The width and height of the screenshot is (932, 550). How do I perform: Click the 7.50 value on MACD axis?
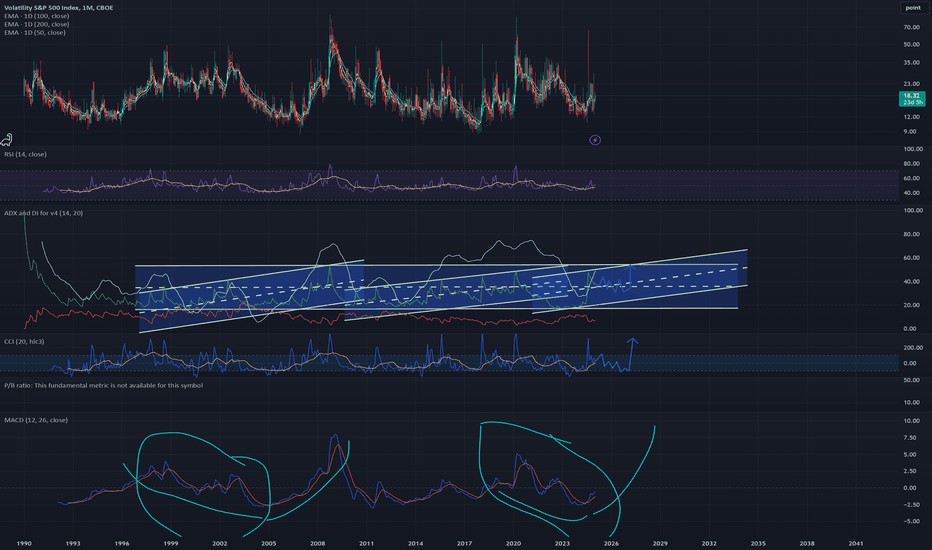[x=910, y=438]
